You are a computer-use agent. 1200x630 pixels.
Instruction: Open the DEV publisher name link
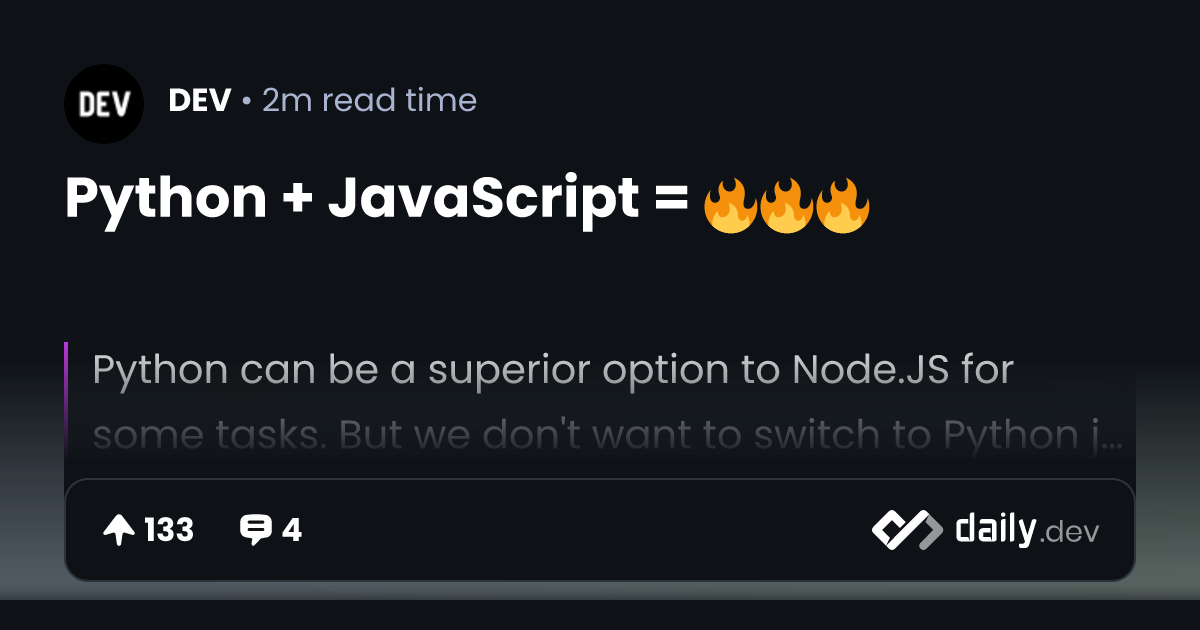pyautogui.click(x=200, y=100)
